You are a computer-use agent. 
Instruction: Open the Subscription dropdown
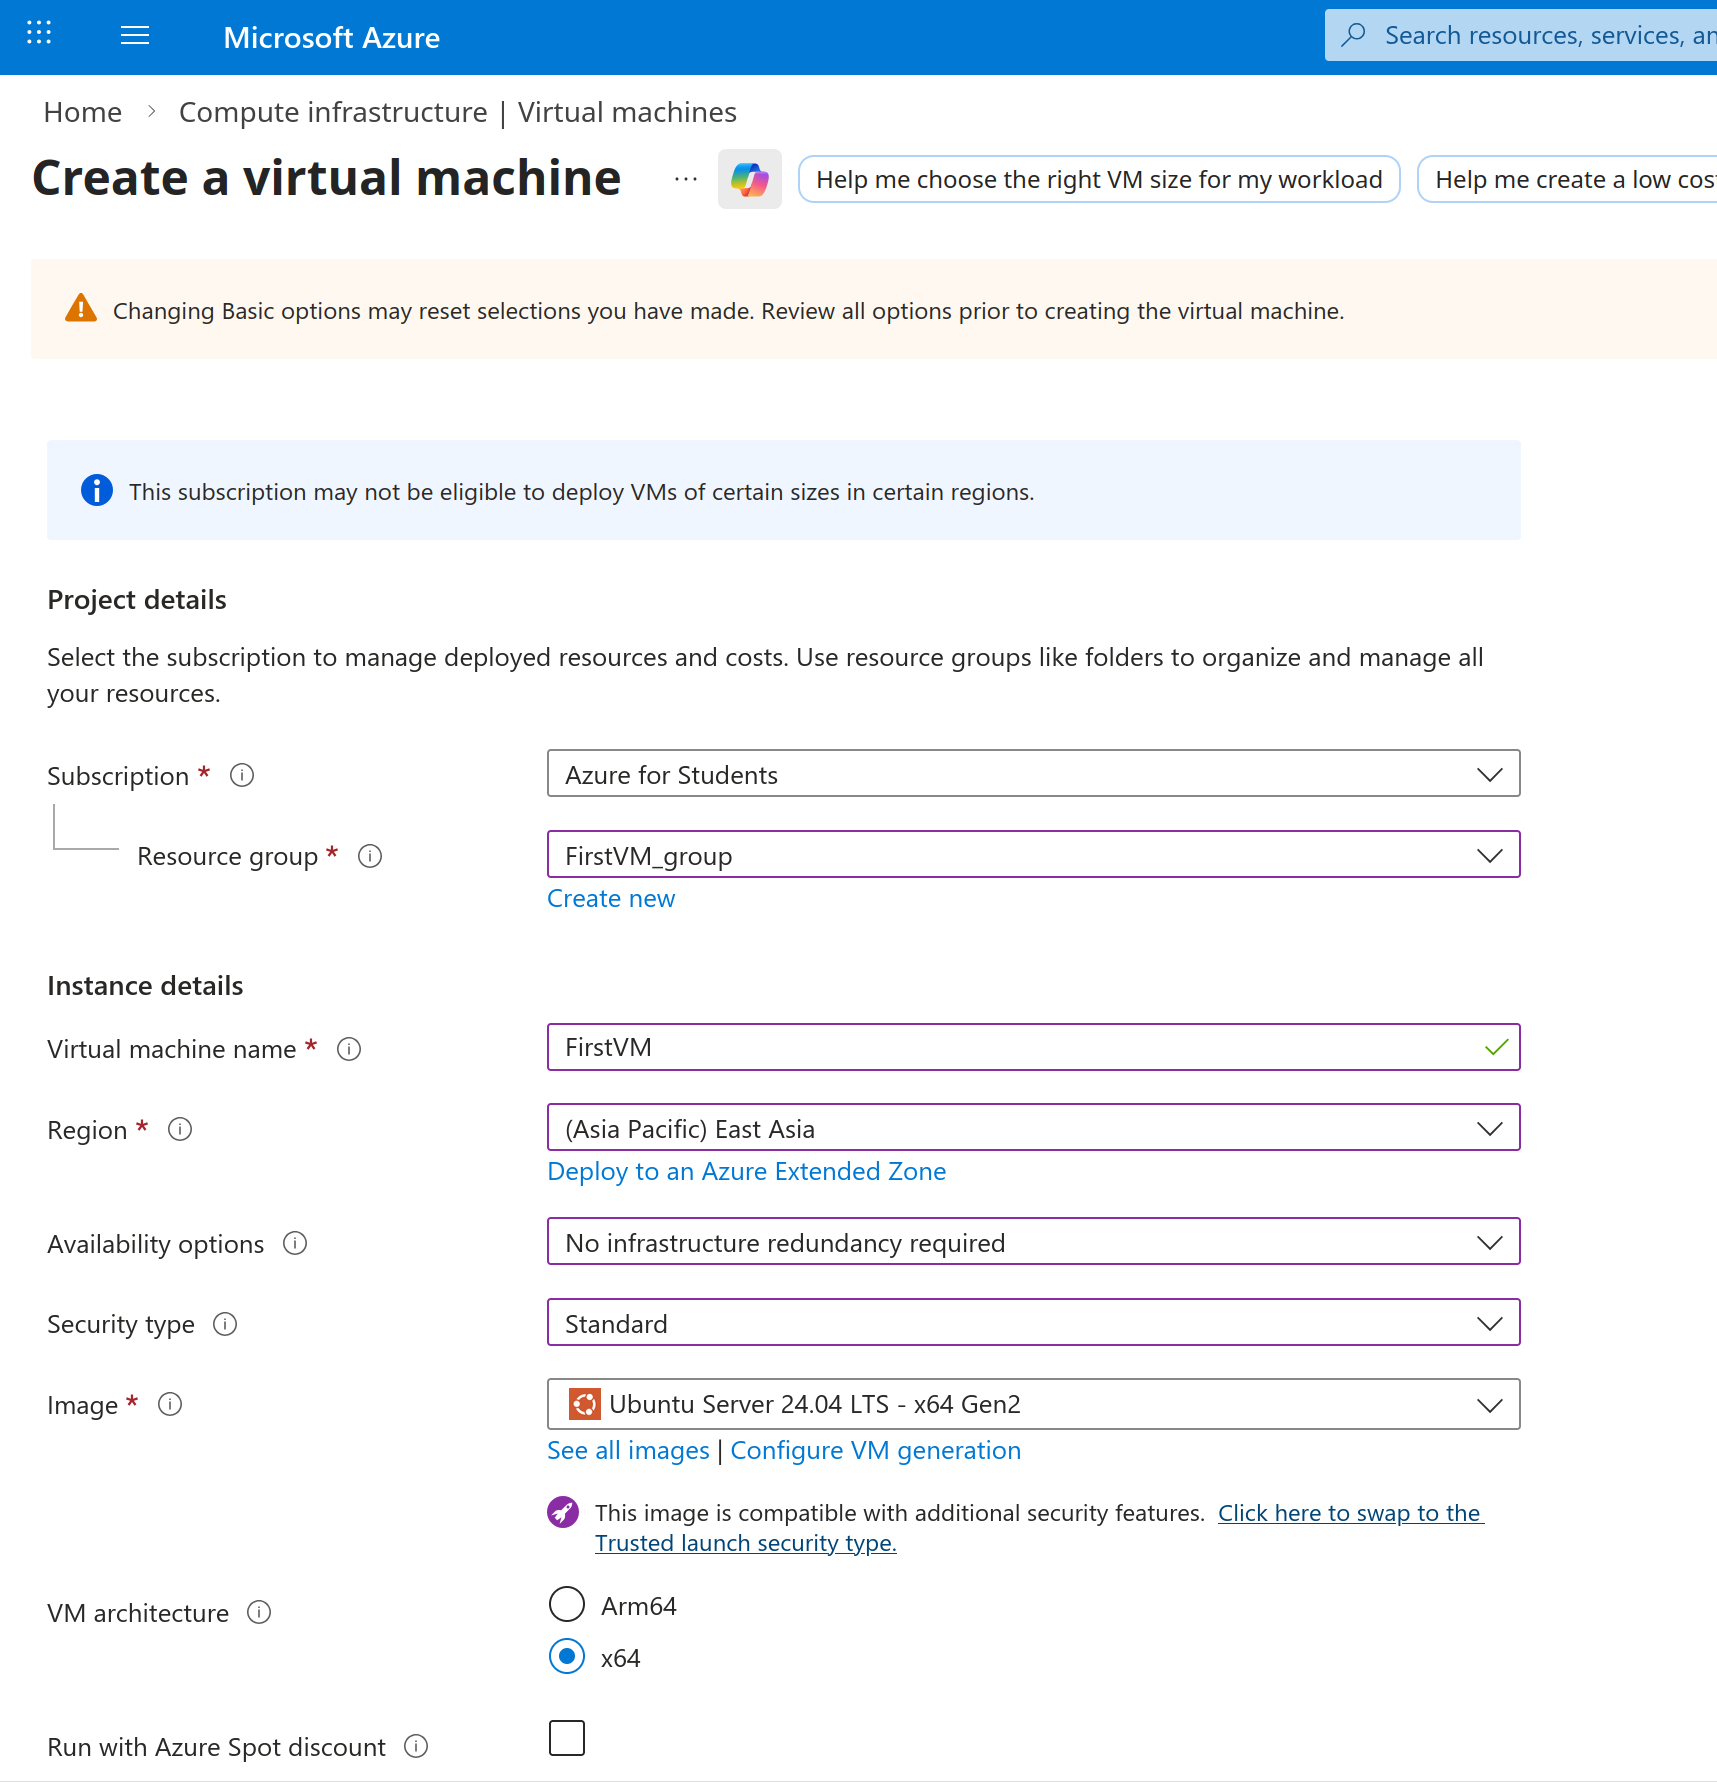[1034, 773]
